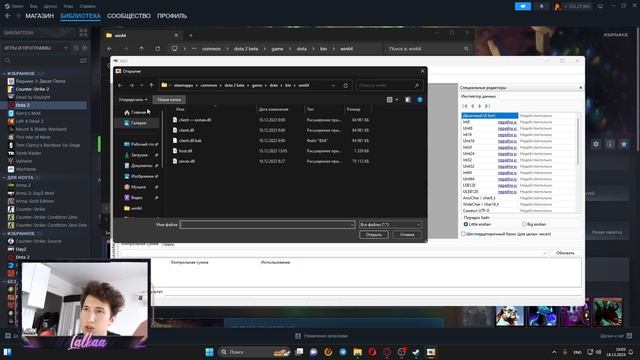Add new tab in background Explorer window
The width and height of the screenshot is (640, 360).
coord(191,36)
